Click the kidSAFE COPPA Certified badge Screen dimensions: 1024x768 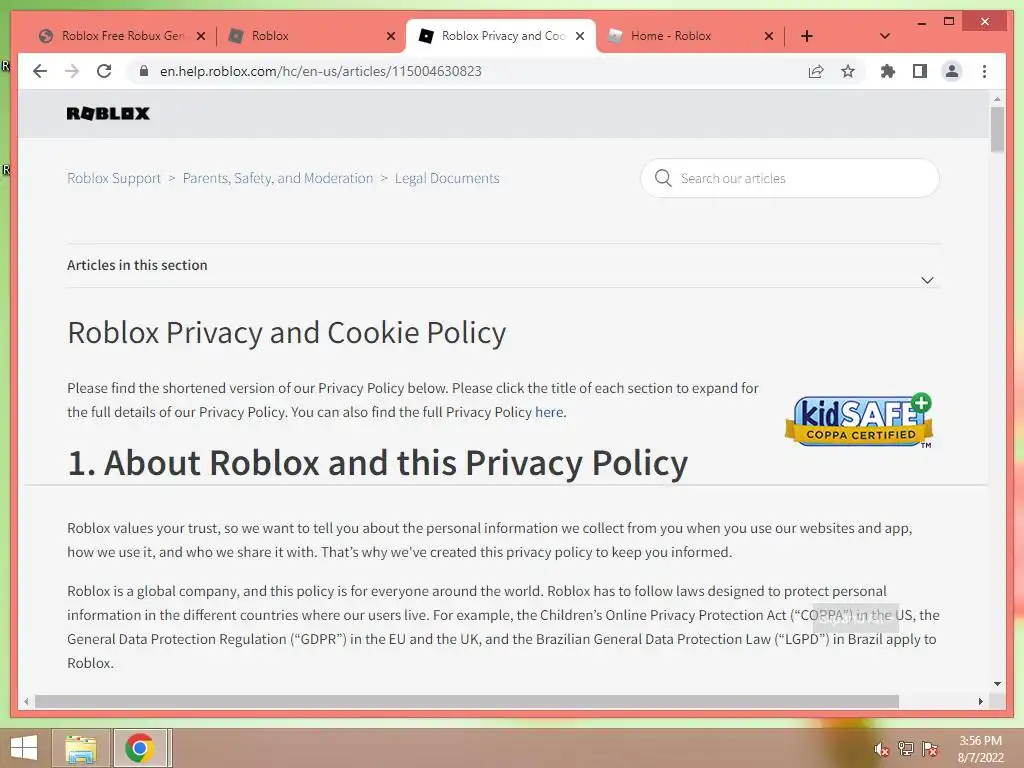tap(859, 420)
